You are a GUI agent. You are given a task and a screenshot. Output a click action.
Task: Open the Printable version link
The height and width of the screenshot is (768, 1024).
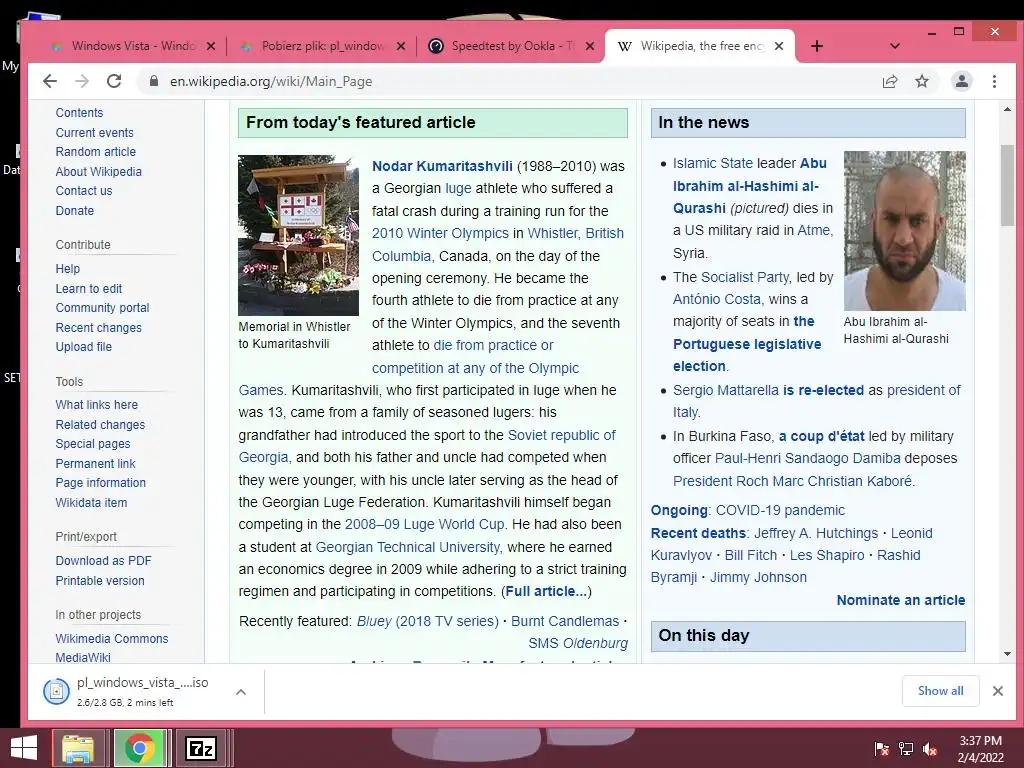pyautogui.click(x=100, y=581)
